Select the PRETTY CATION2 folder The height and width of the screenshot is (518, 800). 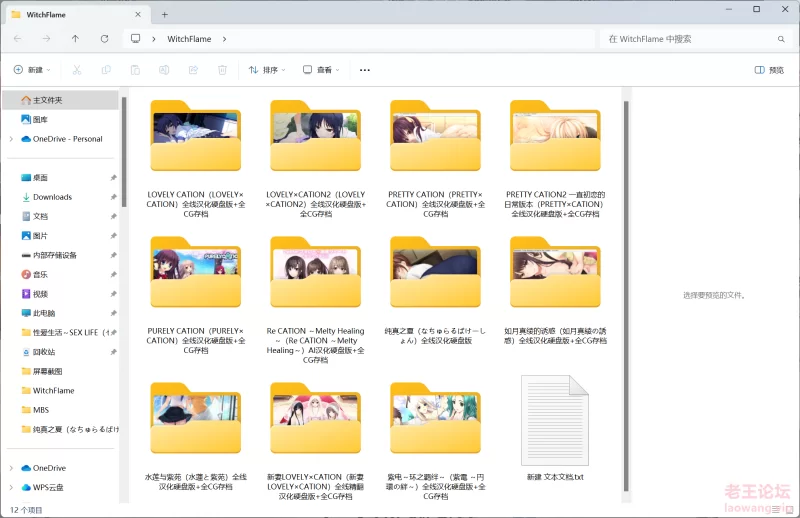[556, 159]
